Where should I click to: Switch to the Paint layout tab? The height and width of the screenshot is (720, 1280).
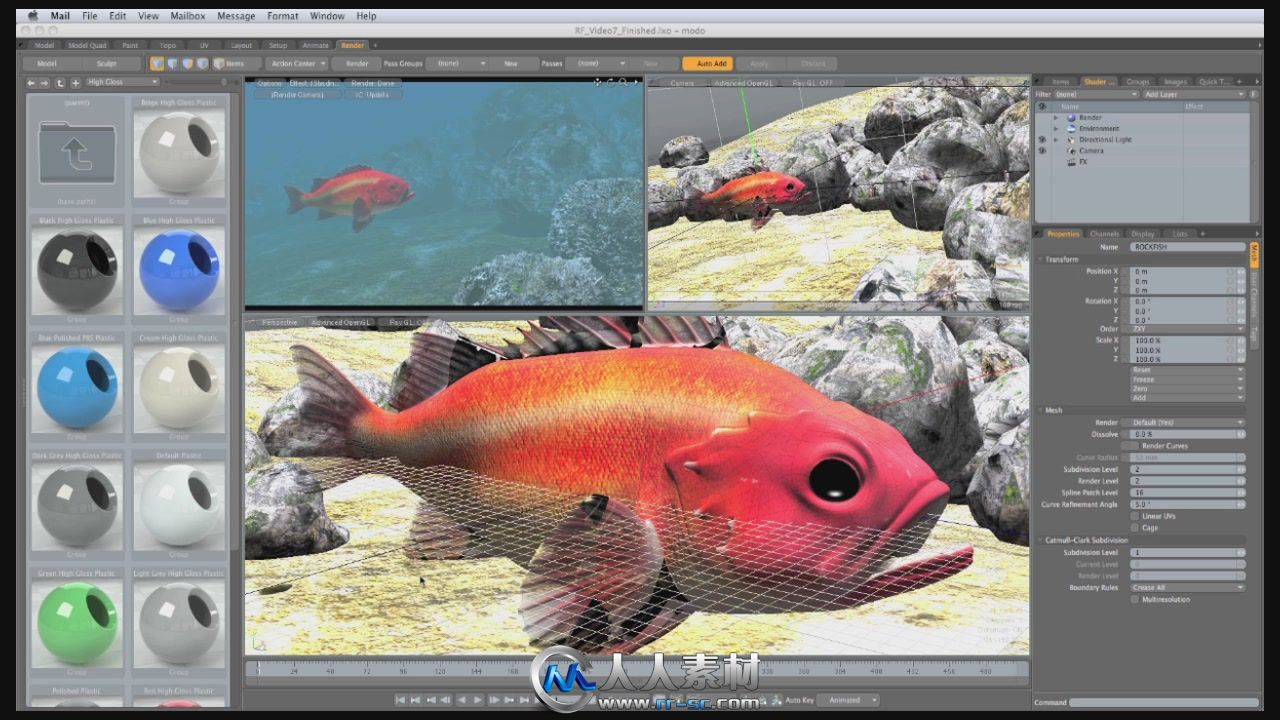coord(130,45)
